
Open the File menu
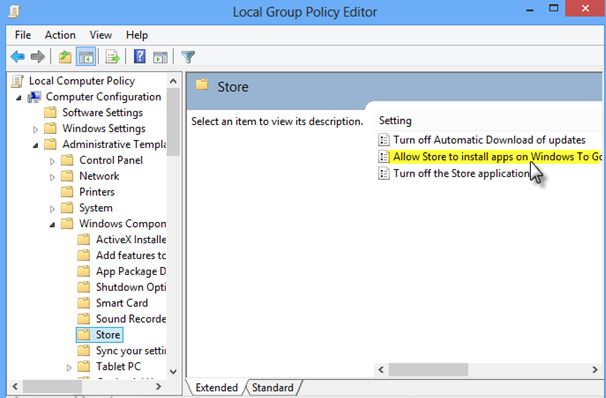click(x=23, y=35)
